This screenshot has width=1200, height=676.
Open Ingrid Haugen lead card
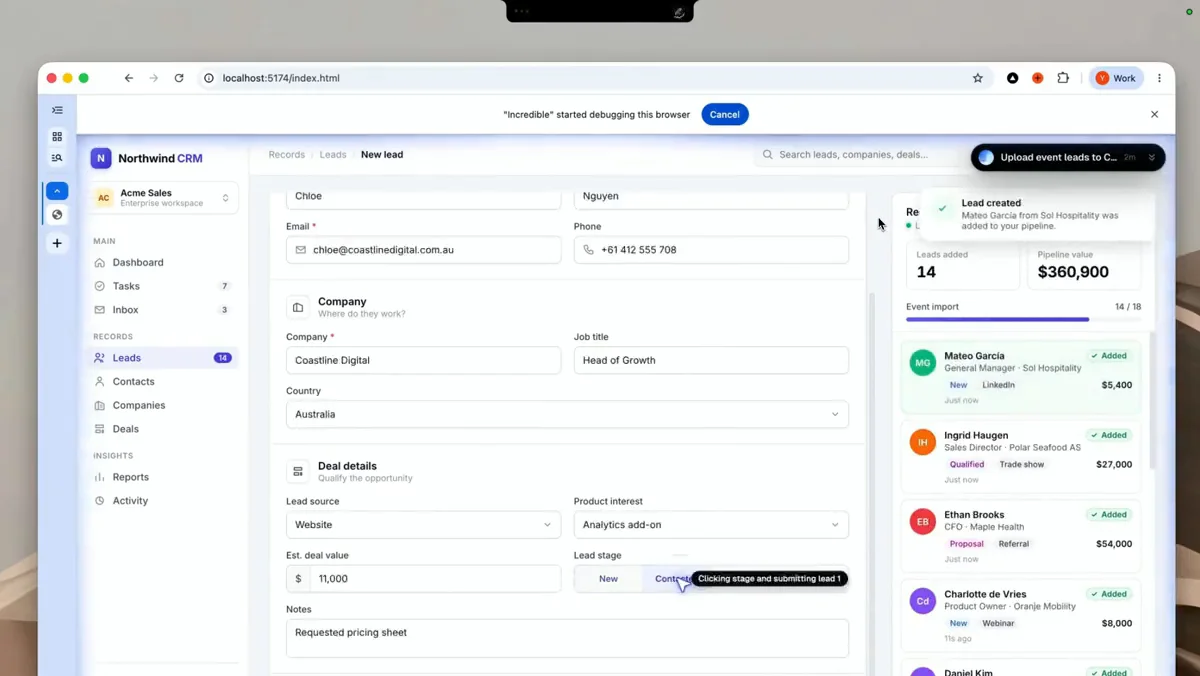[1022, 456]
